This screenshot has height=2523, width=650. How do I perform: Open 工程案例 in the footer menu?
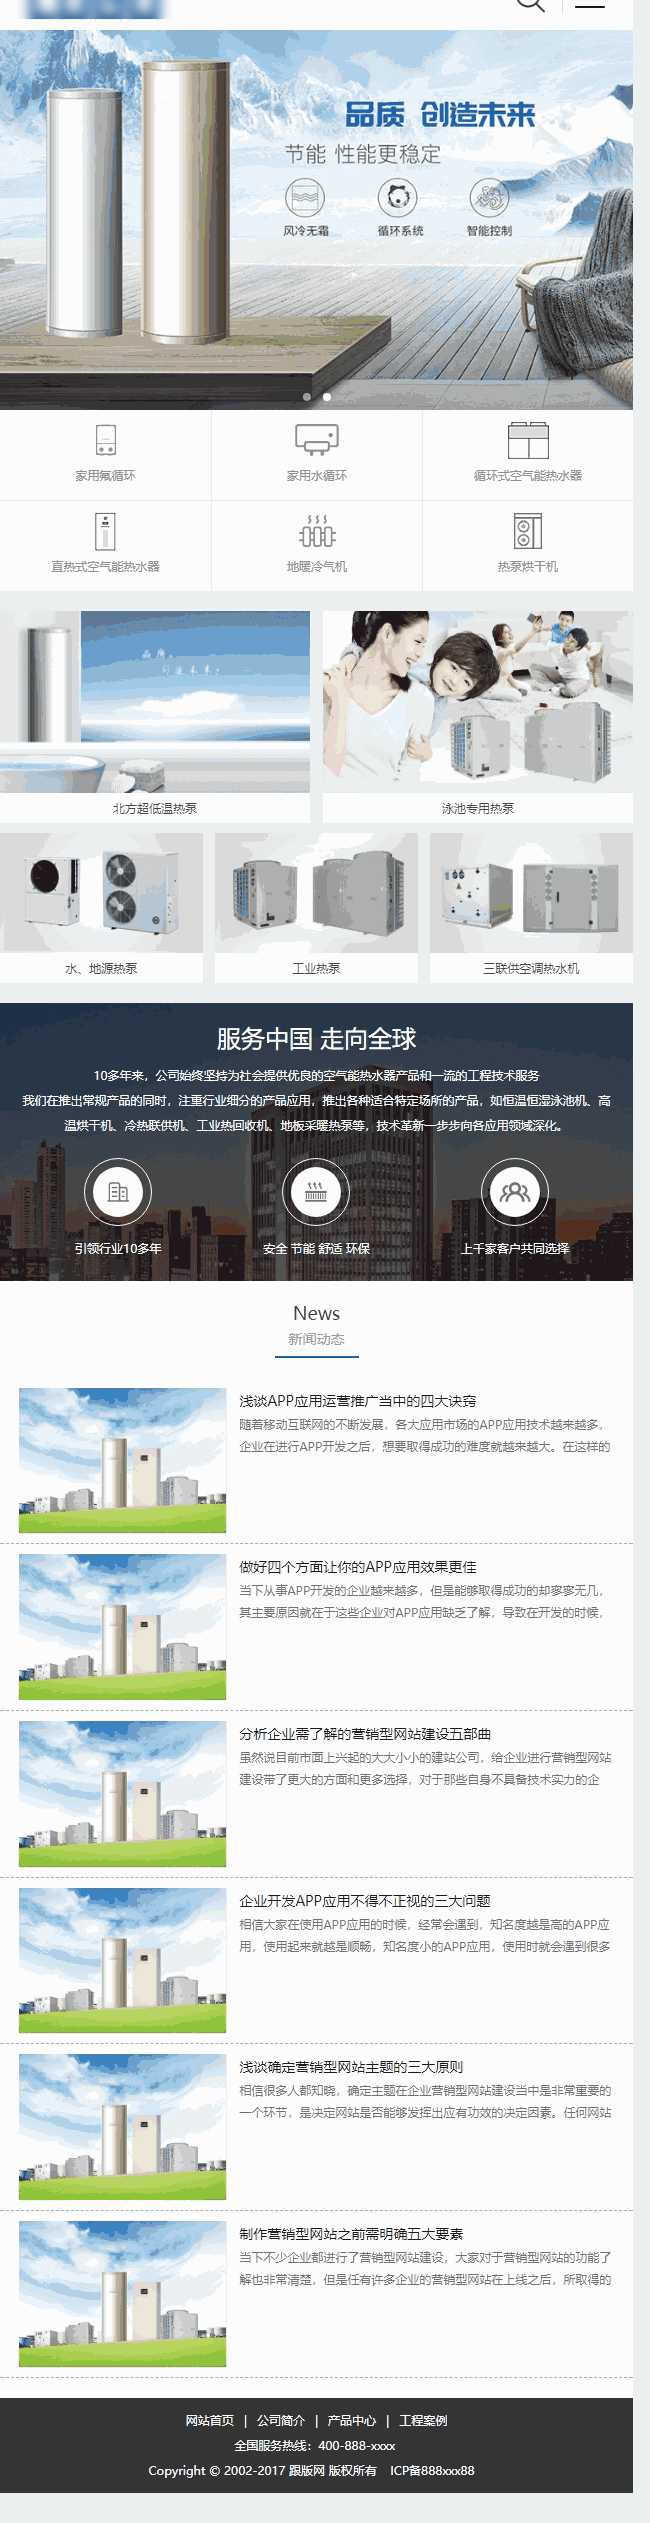(423, 2420)
